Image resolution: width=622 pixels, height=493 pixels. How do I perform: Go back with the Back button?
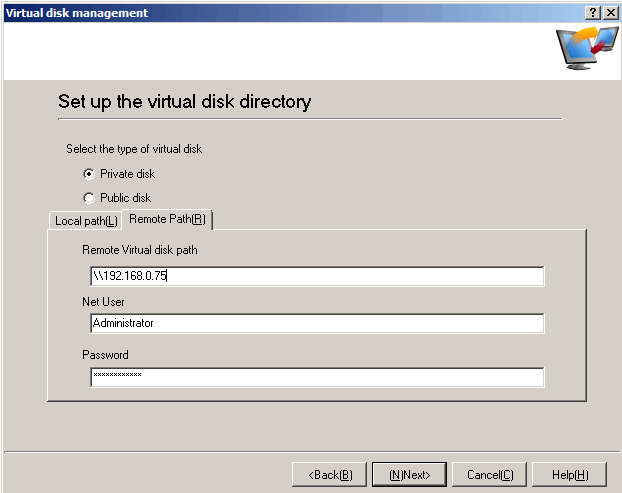click(x=329, y=475)
